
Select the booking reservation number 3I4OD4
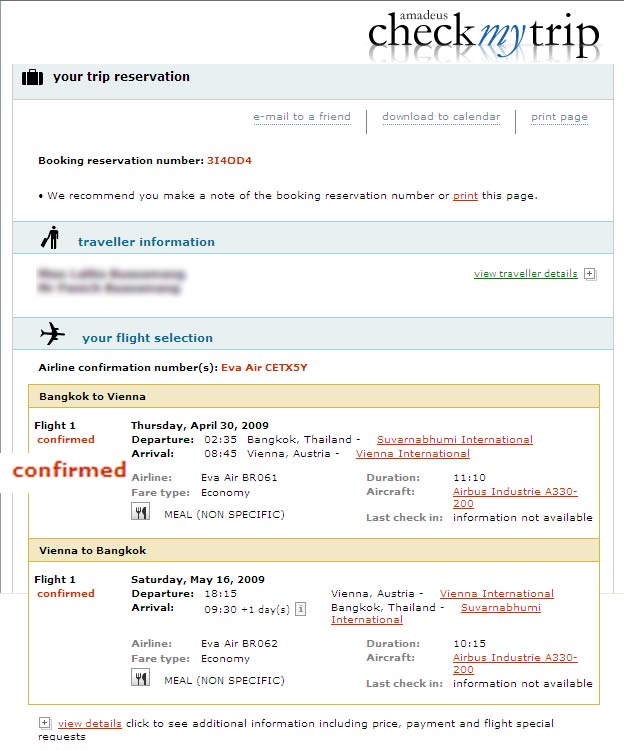[229, 161]
